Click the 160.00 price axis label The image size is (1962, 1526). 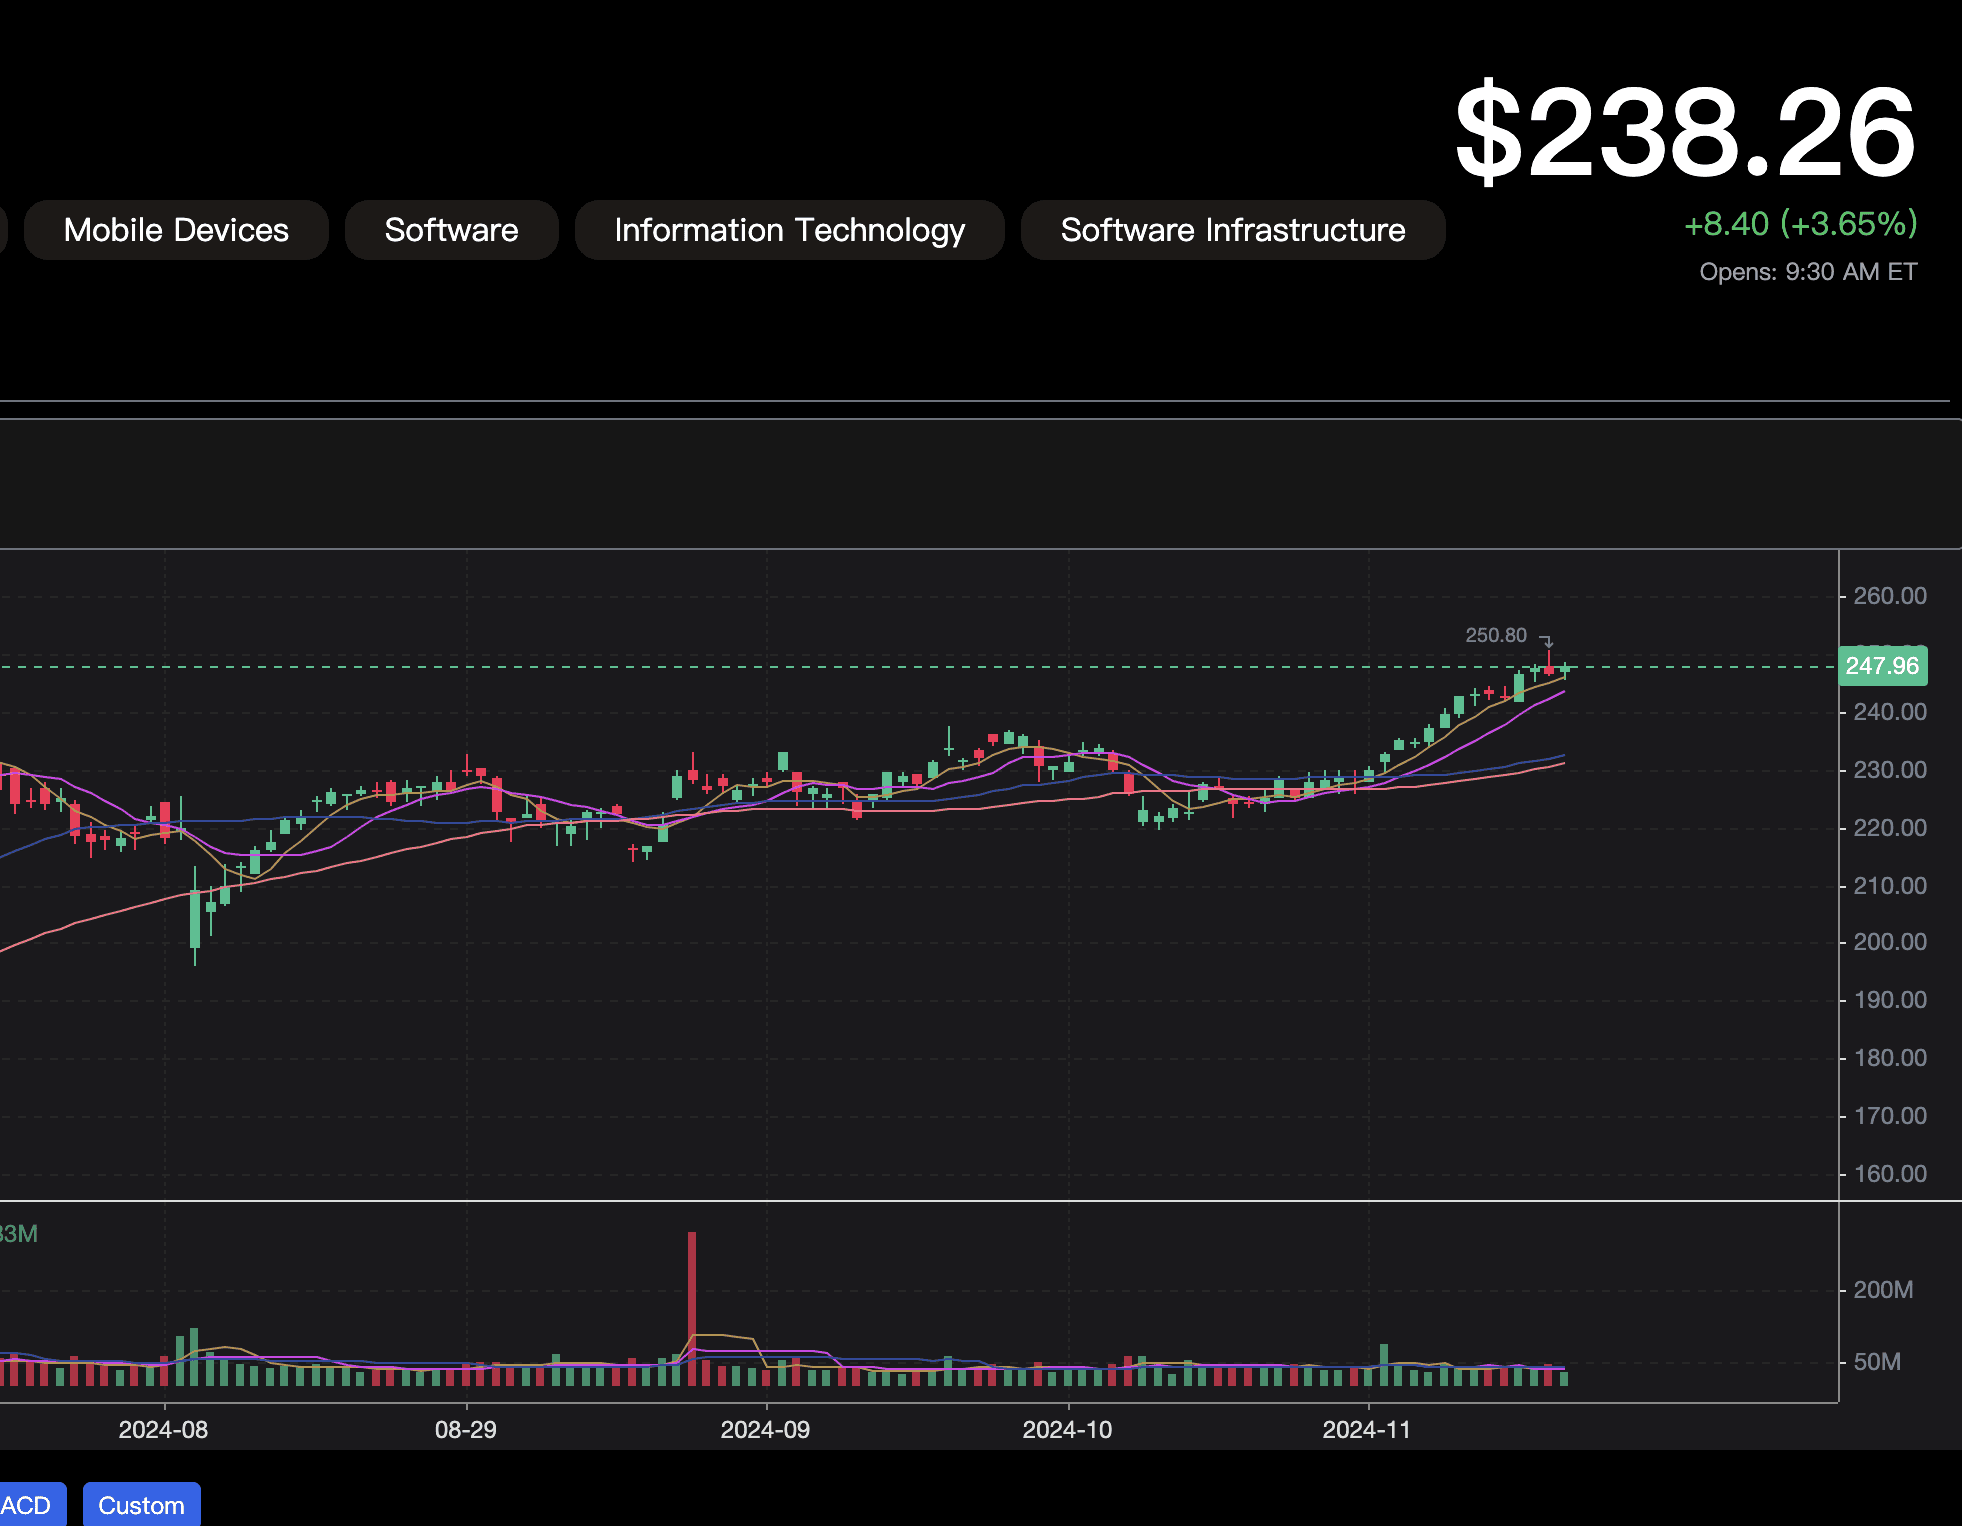1890,1174
